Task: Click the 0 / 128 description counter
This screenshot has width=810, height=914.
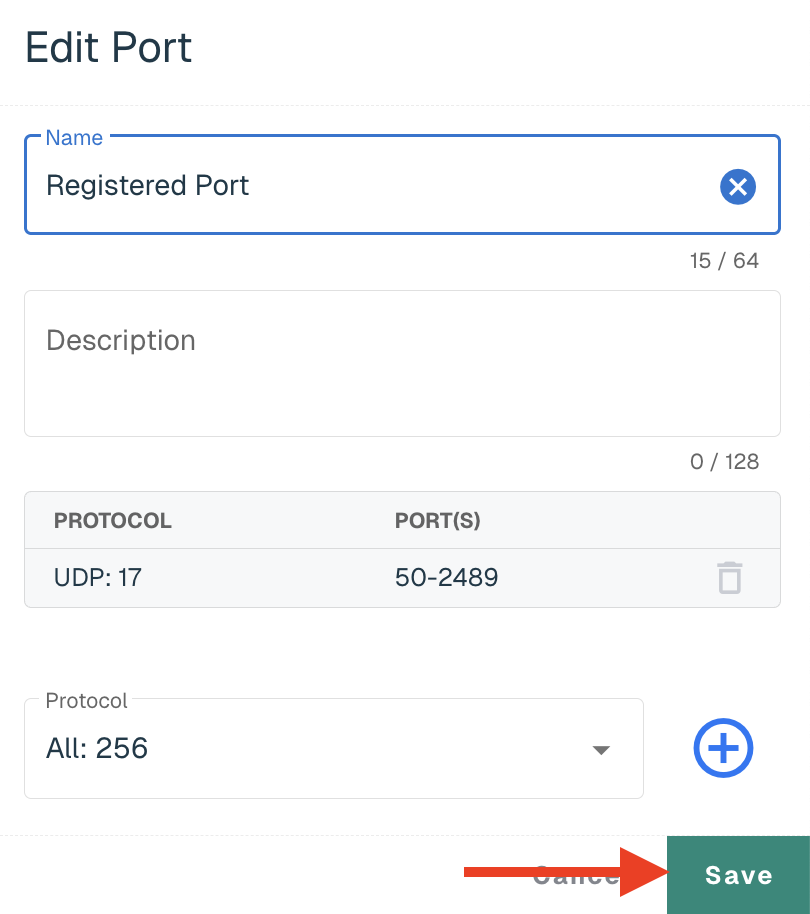Action: click(x=724, y=462)
